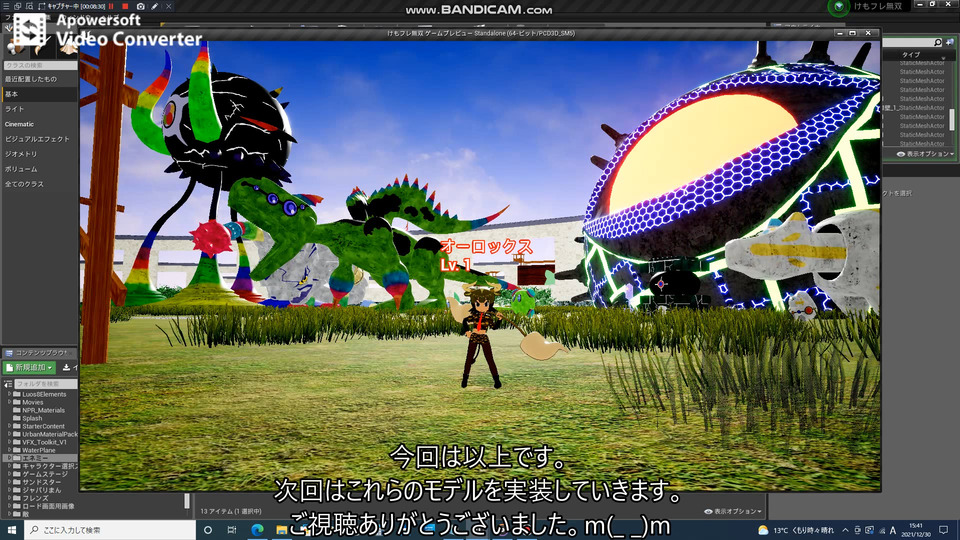Click the folder search field
This screenshot has height=540, width=960.
pyautogui.click(x=47, y=384)
